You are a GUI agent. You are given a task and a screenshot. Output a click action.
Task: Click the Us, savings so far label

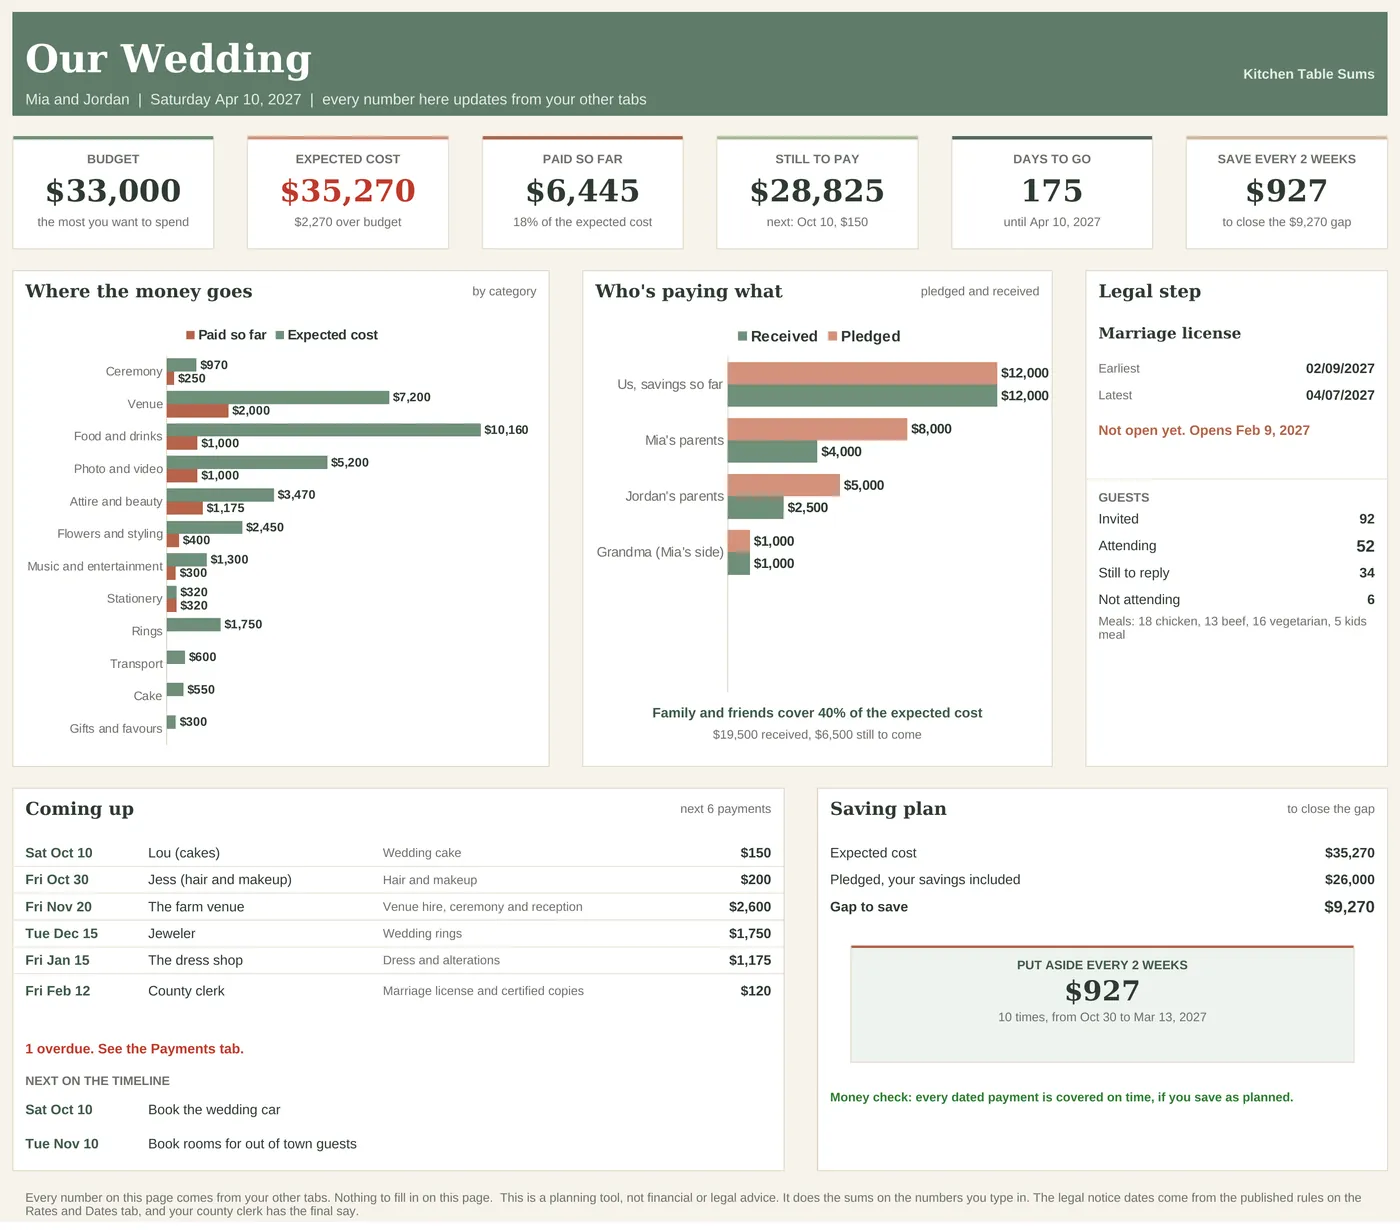(x=670, y=384)
